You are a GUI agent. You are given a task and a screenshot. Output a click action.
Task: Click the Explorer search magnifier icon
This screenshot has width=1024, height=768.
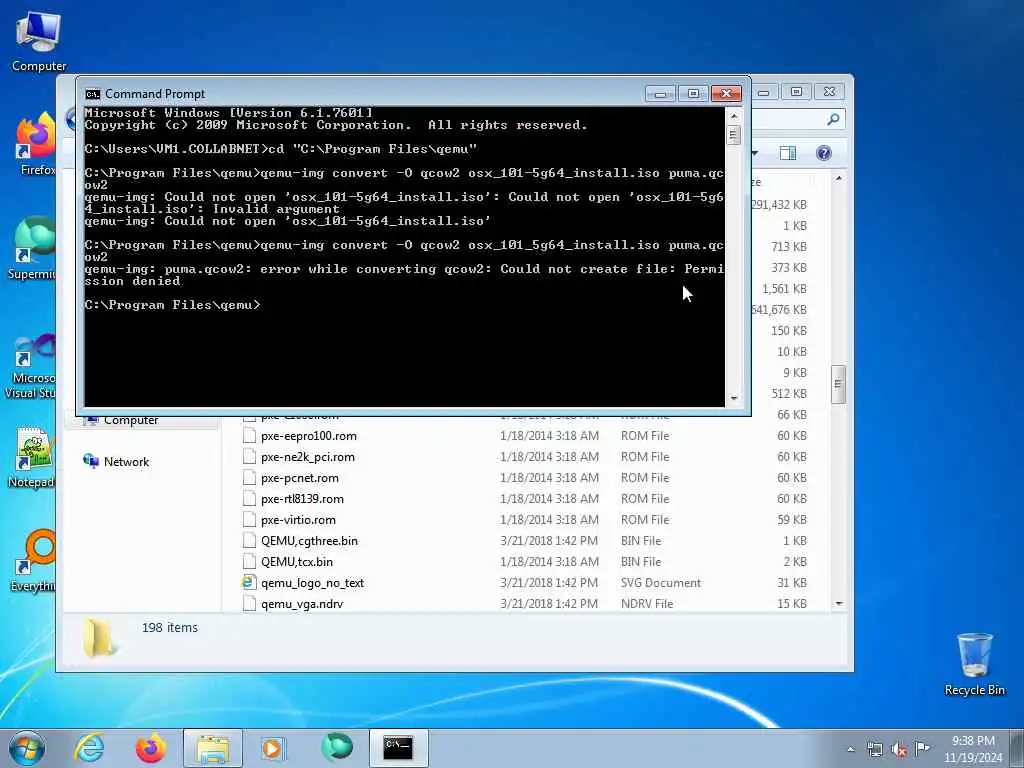click(x=833, y=119)
